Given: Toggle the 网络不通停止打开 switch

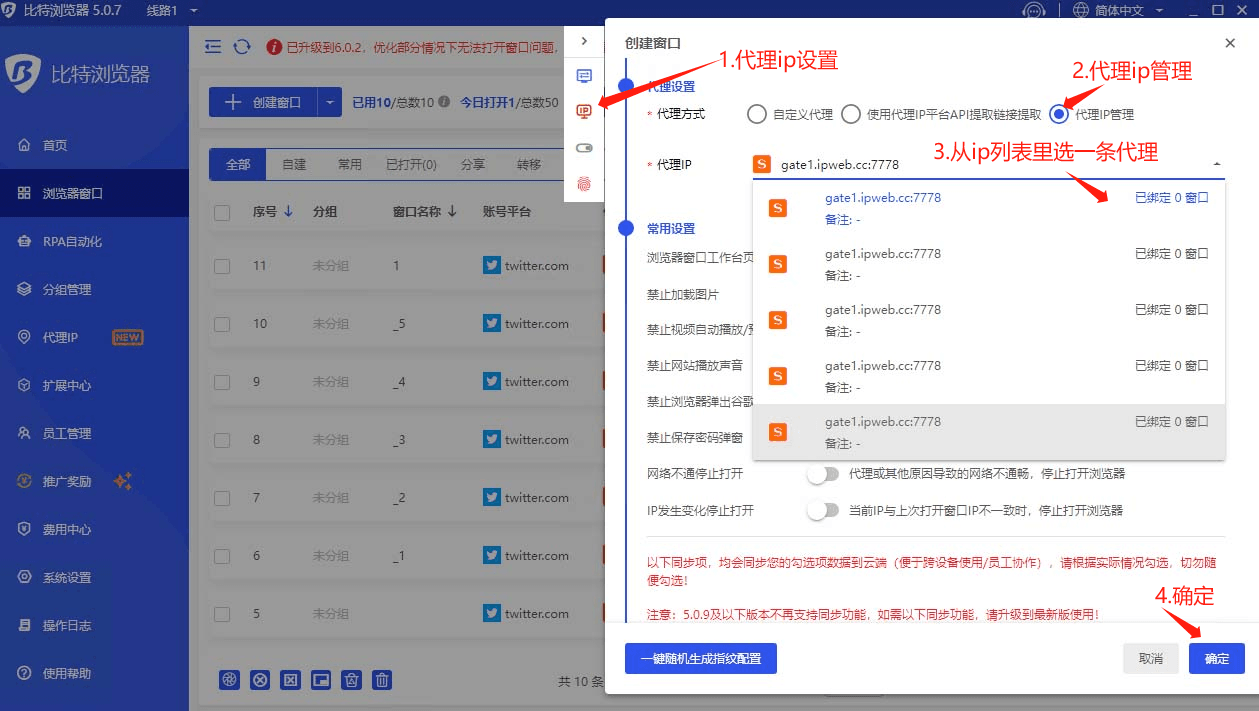Looking at the screenshot, I should pyautogui.click(x=823, y=473).
